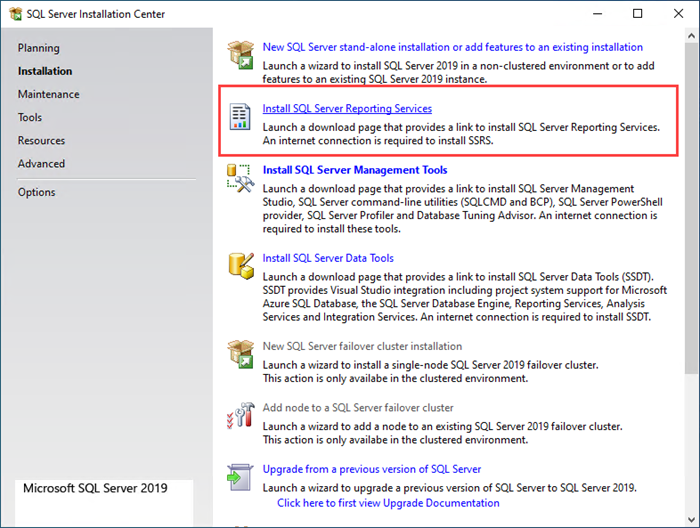This screenshot has width=700, height=528.
Task: Go to the Maintenance section
Action: coord(49,94)
